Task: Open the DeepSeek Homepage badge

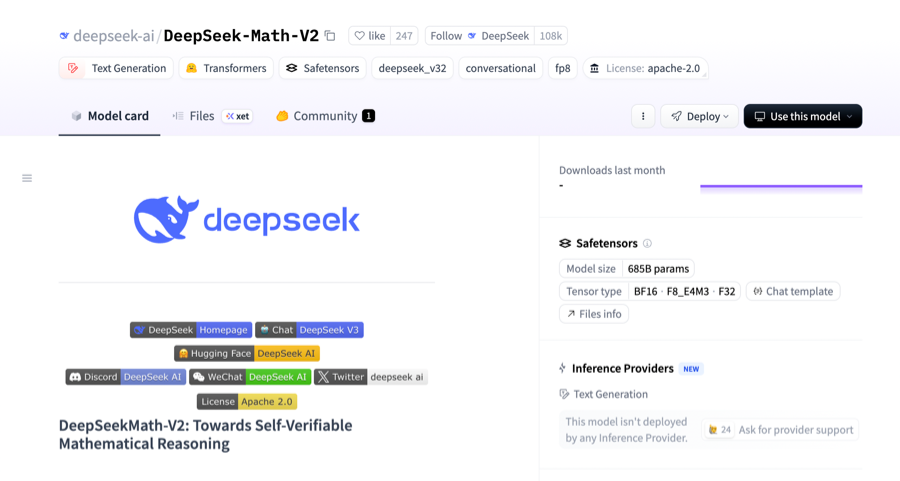Action: point(190,329)
